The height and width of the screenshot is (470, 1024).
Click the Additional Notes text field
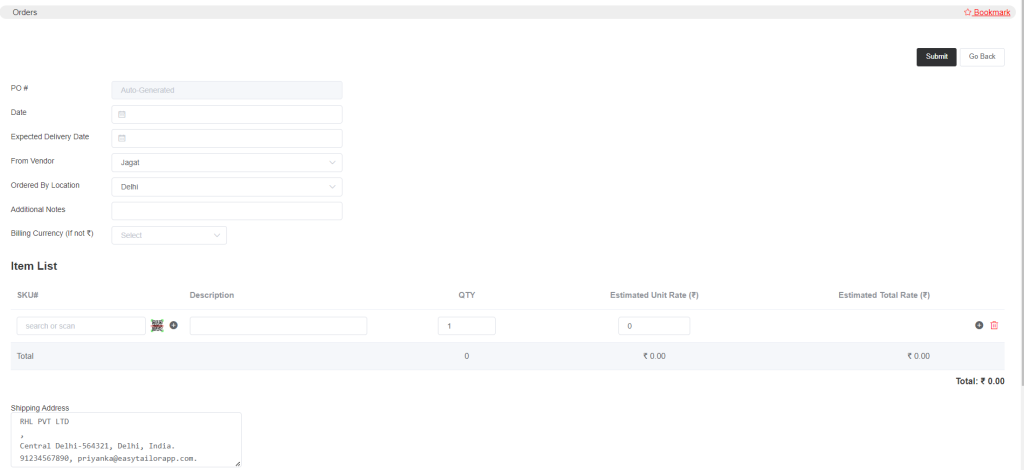(227, 211)
